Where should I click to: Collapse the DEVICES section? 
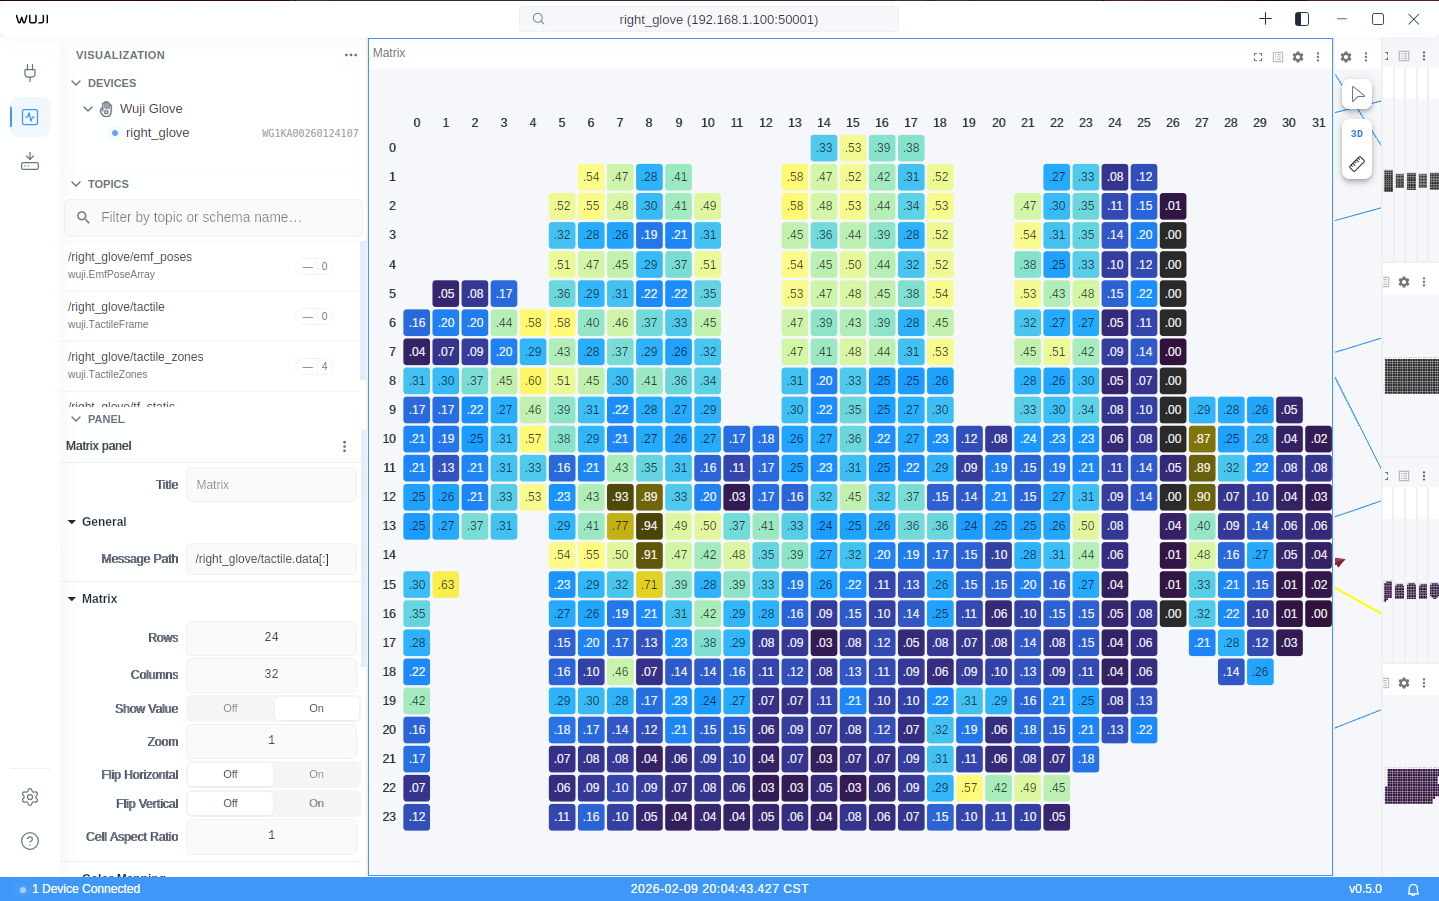click(76, 83)
